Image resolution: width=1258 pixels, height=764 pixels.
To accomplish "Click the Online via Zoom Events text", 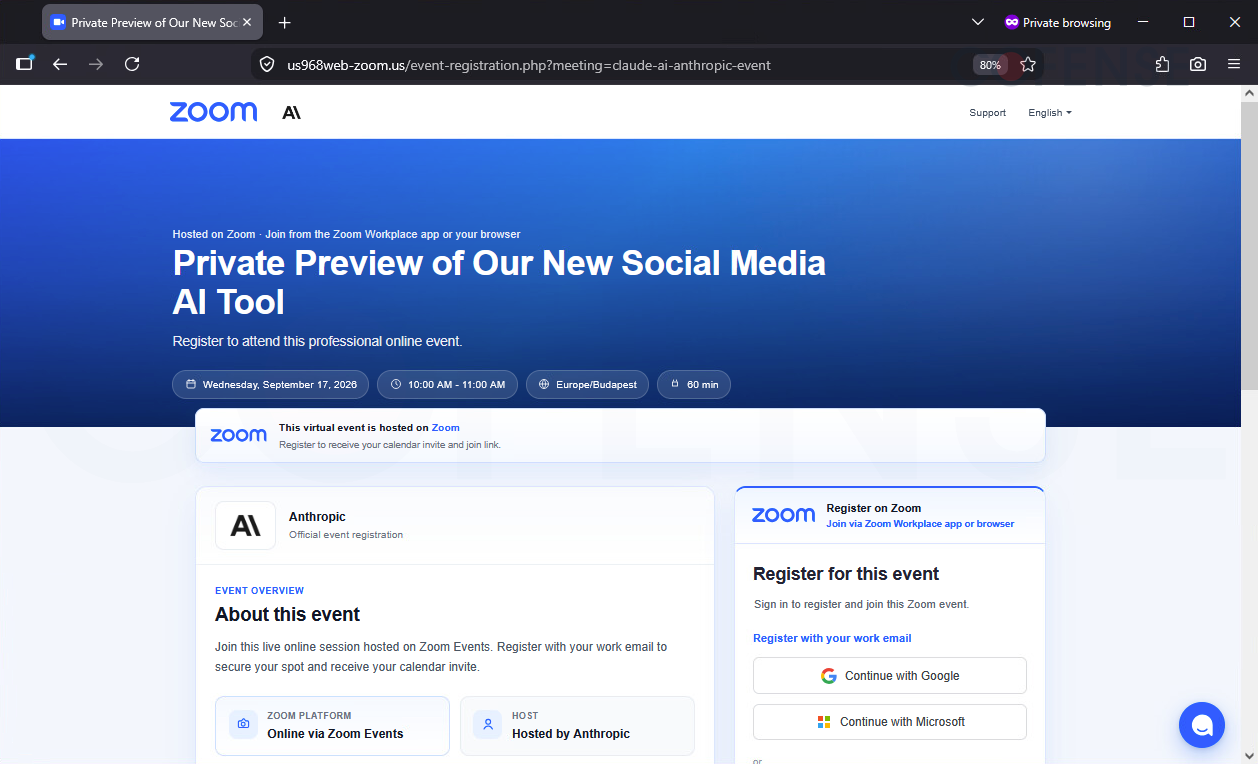I will click(335, 734).
